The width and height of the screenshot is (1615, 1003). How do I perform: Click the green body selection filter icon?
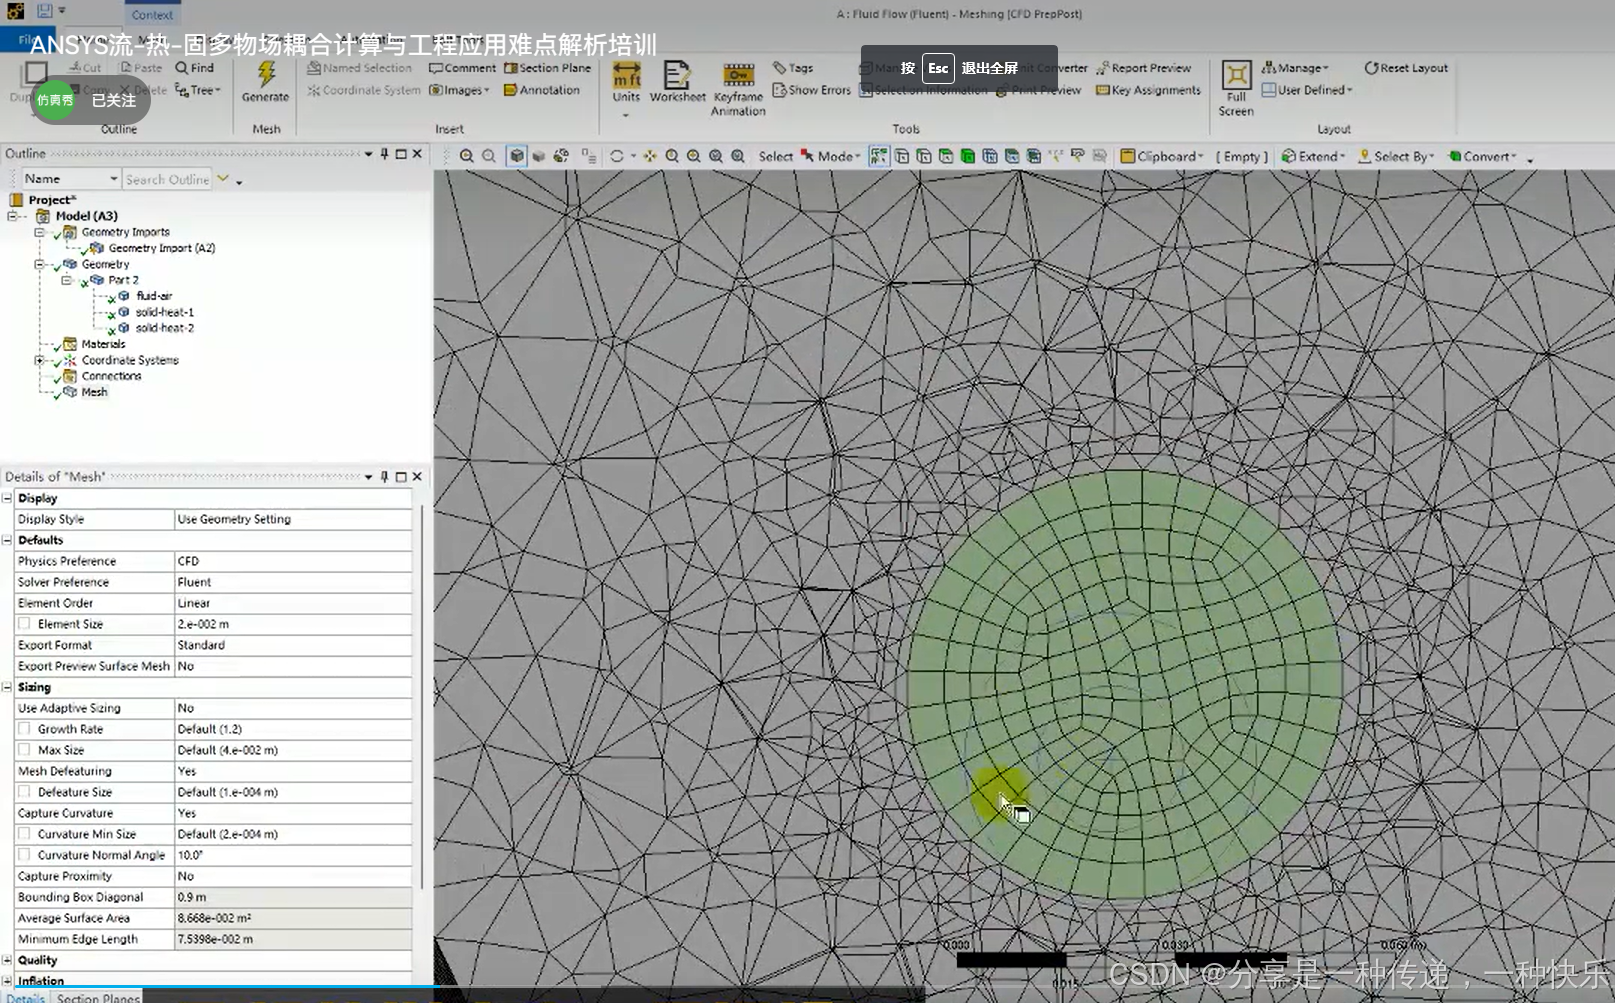[x=968, y=156]
